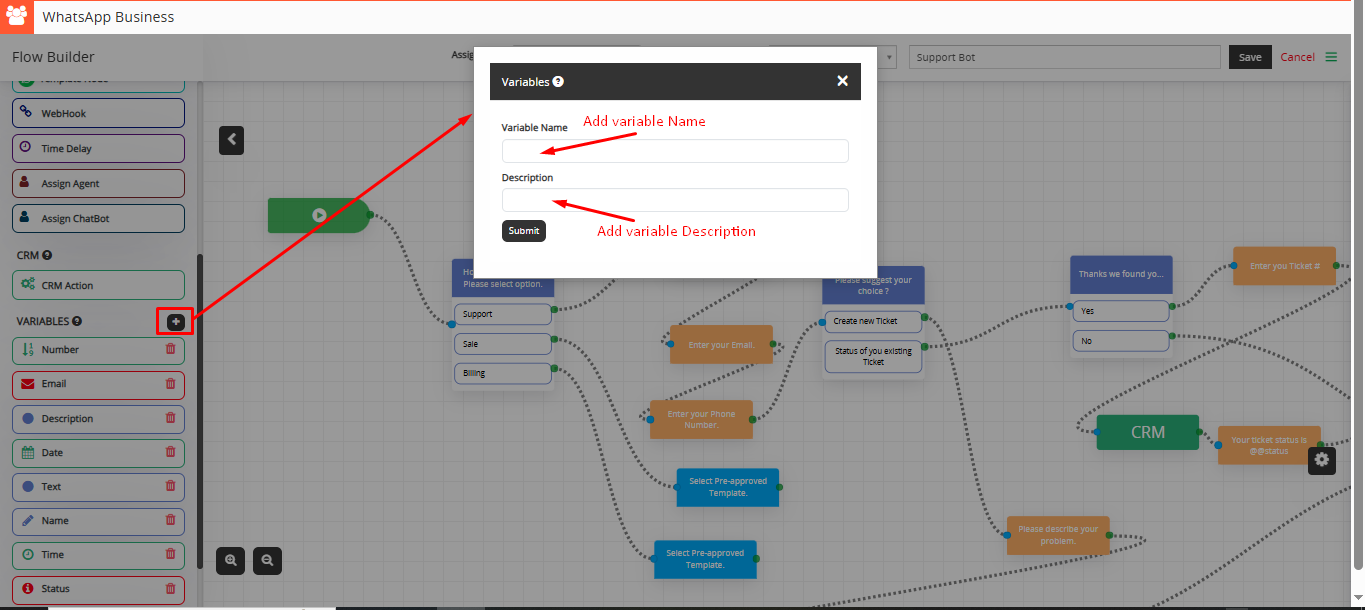Viewport: 1365px width, 610px height.
Task: Select the Date variable item
Action: [99, 452]
